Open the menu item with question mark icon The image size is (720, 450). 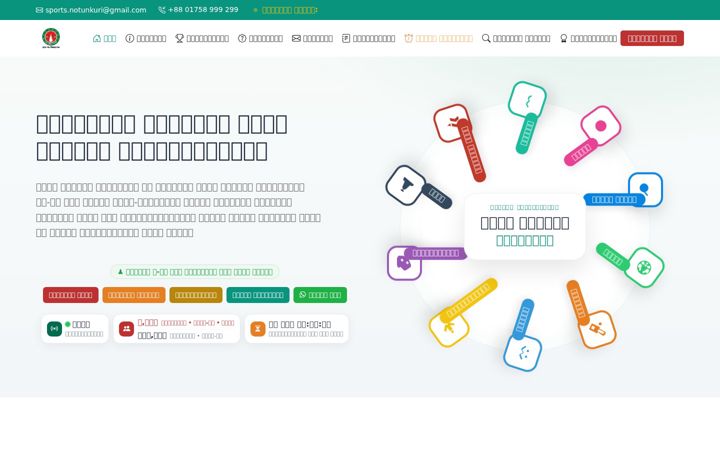pyautogui.click(x=260, y=38)
